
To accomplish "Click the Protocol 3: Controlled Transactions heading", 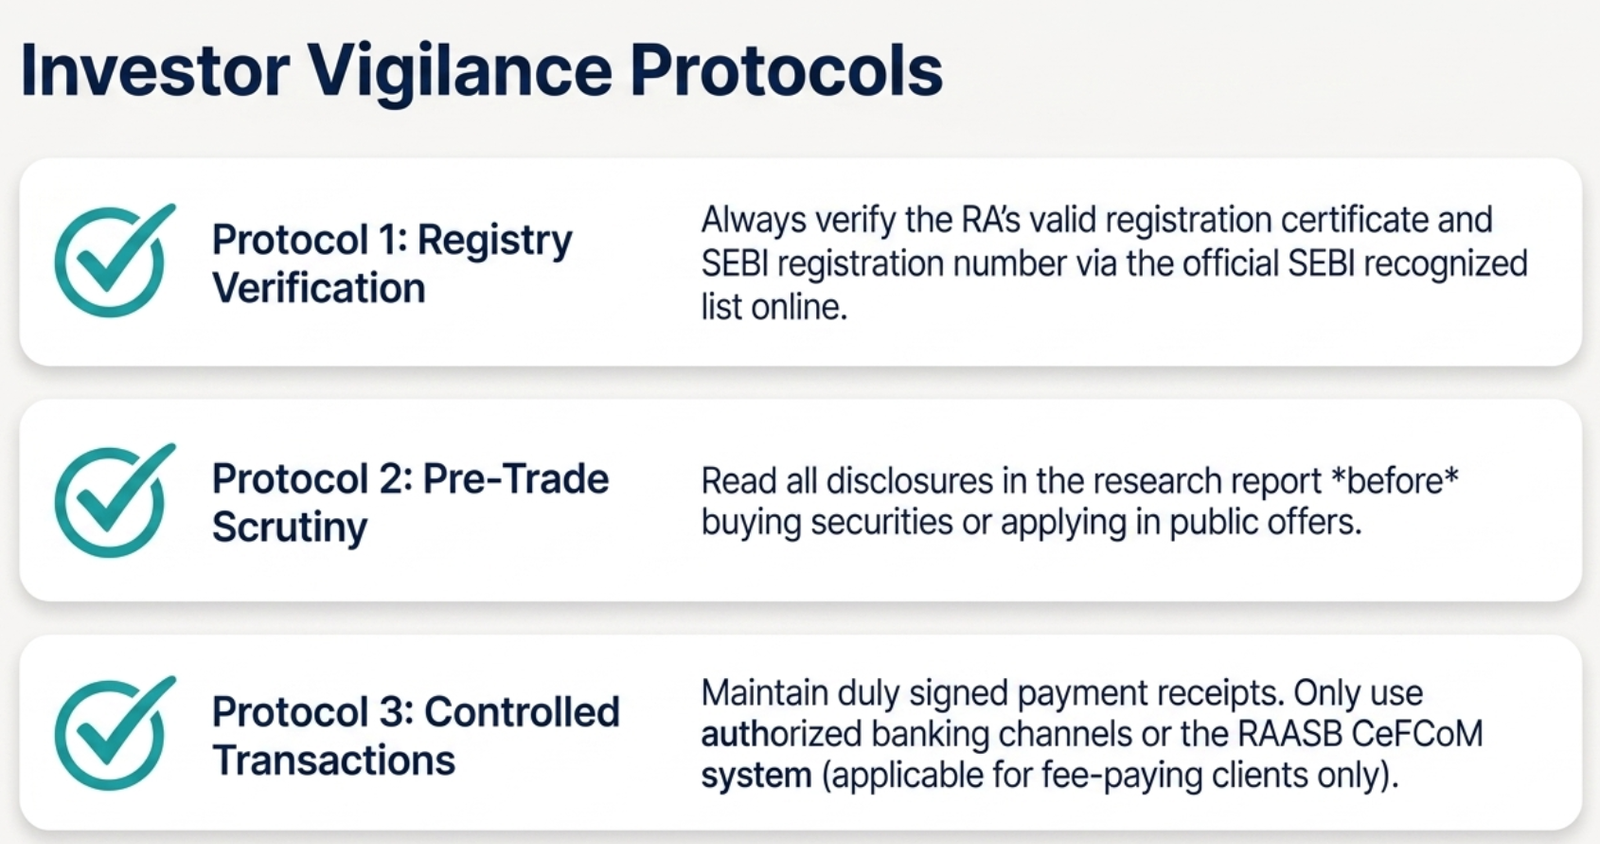I will pyautogui.click(x=416, y=736).
